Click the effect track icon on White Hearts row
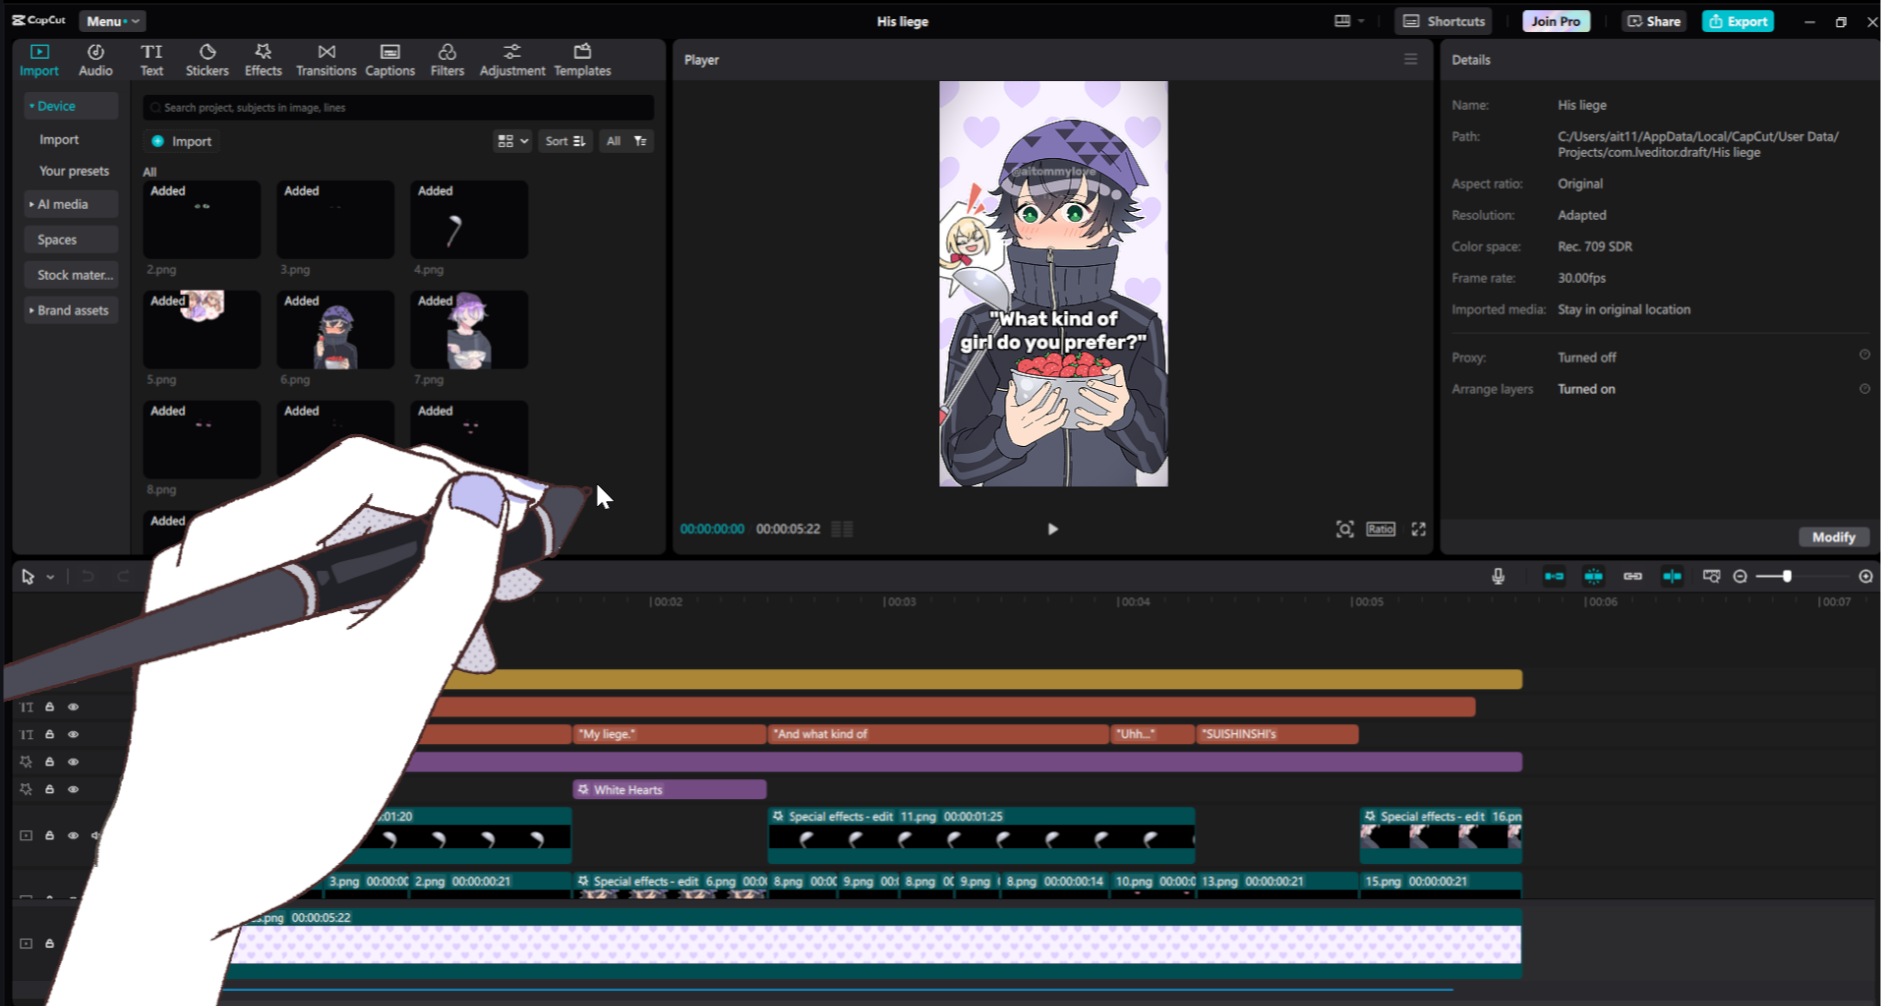This screenshot has width=1881, height=1006. click(27, 789)
